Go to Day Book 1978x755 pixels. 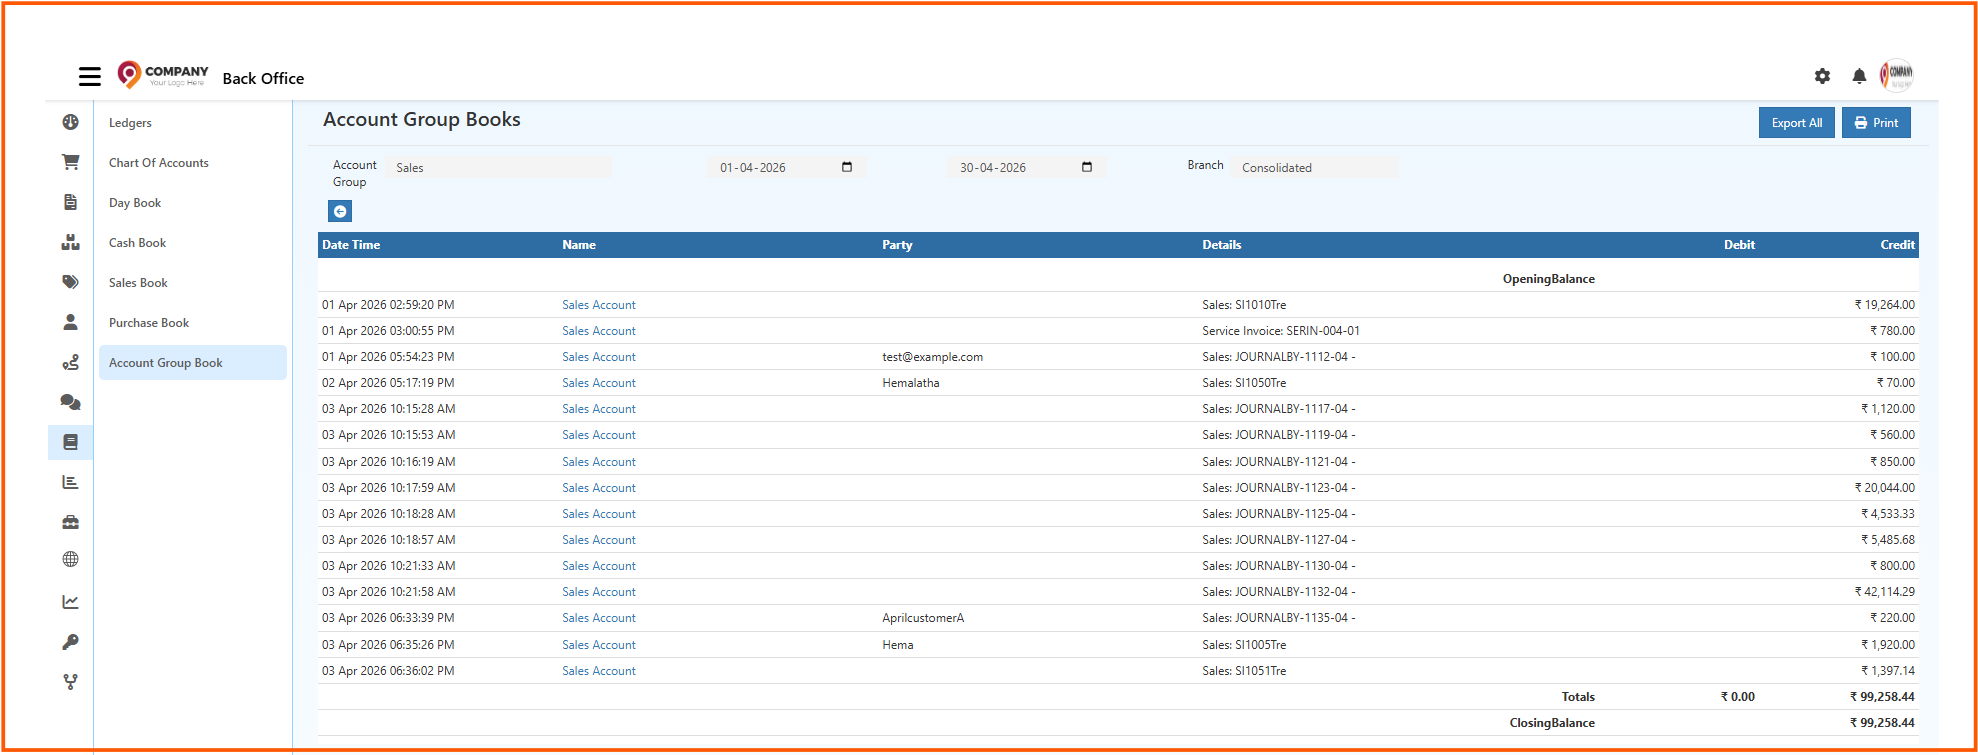tap(135, 203)
